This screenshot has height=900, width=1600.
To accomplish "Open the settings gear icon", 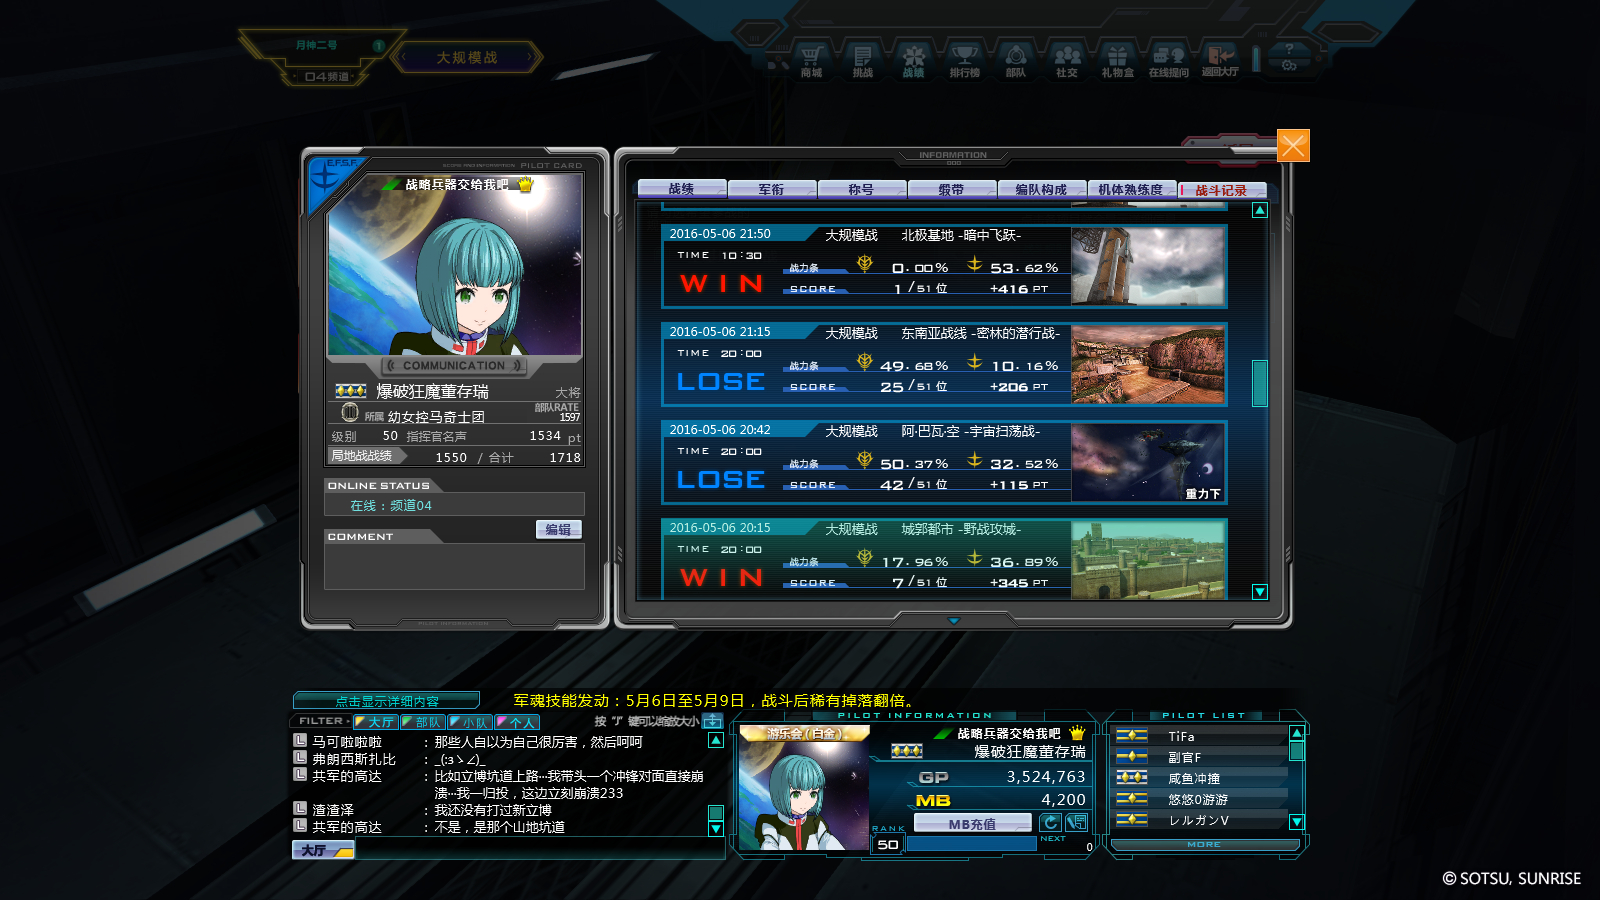I will pyautogui.click(x=1289, y=66).
